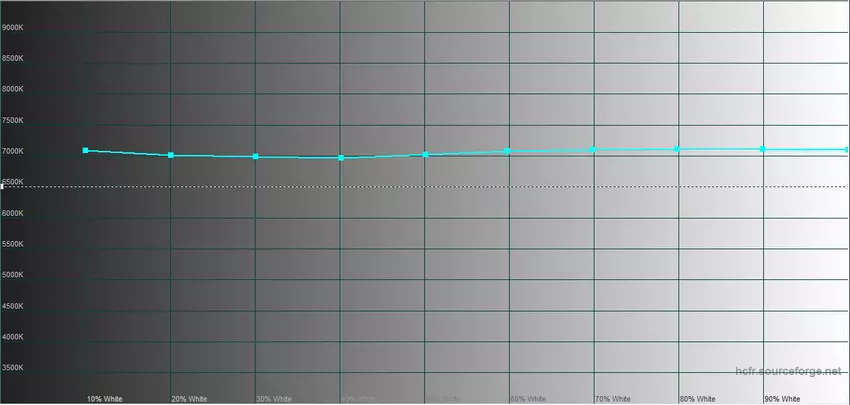The width and height of the screenshot is (850, 405).
Task: Select the lowest data point at 40% White
Action: pos(341,158)
